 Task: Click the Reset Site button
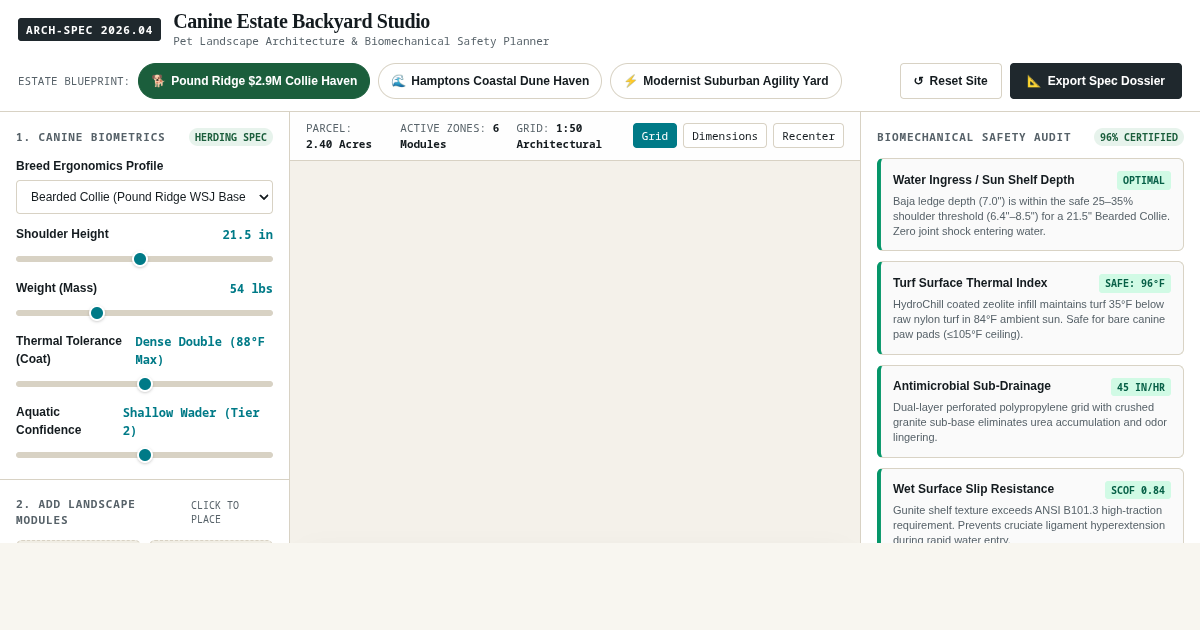point(951,81)
